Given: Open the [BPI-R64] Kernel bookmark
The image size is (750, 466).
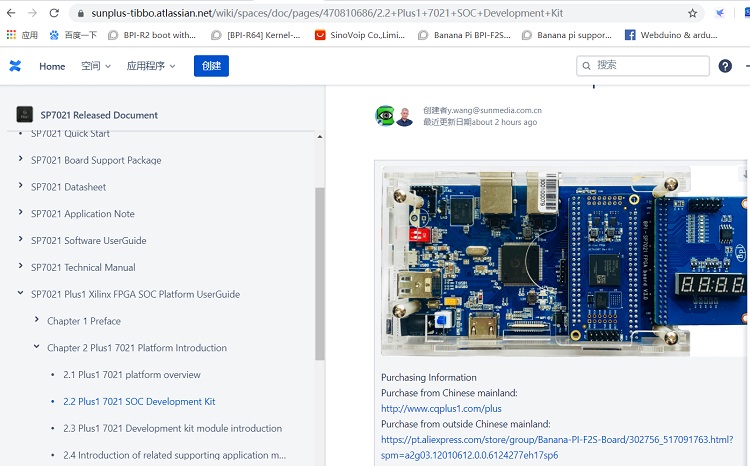Looking at the screenshot, I should (256, 35).
